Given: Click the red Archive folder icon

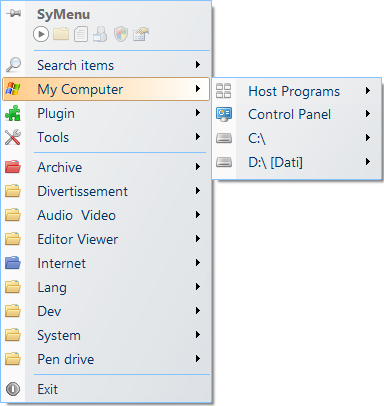Looking at the screenshot, I should coord(13,167).
